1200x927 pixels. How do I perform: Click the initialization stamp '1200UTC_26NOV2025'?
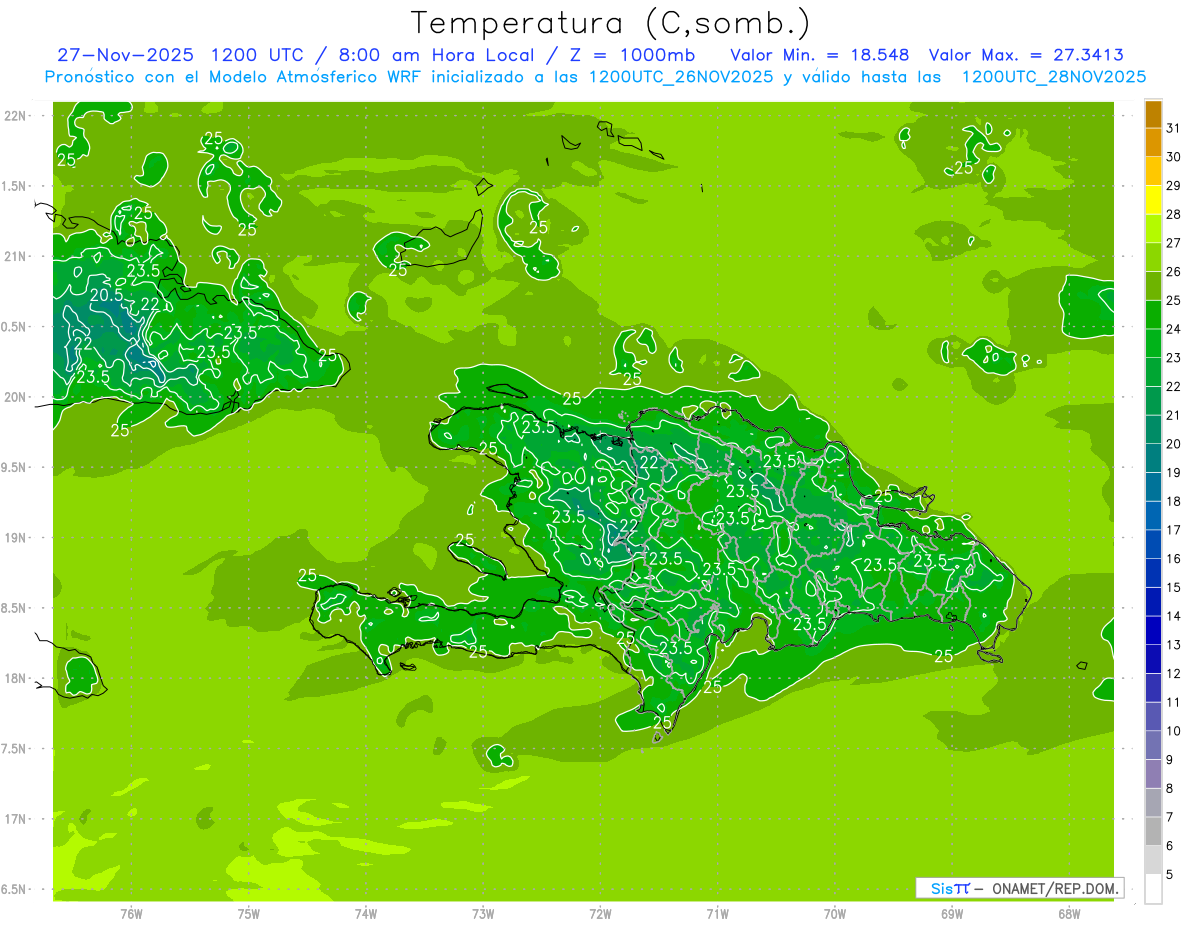click(x=680, y=76)
